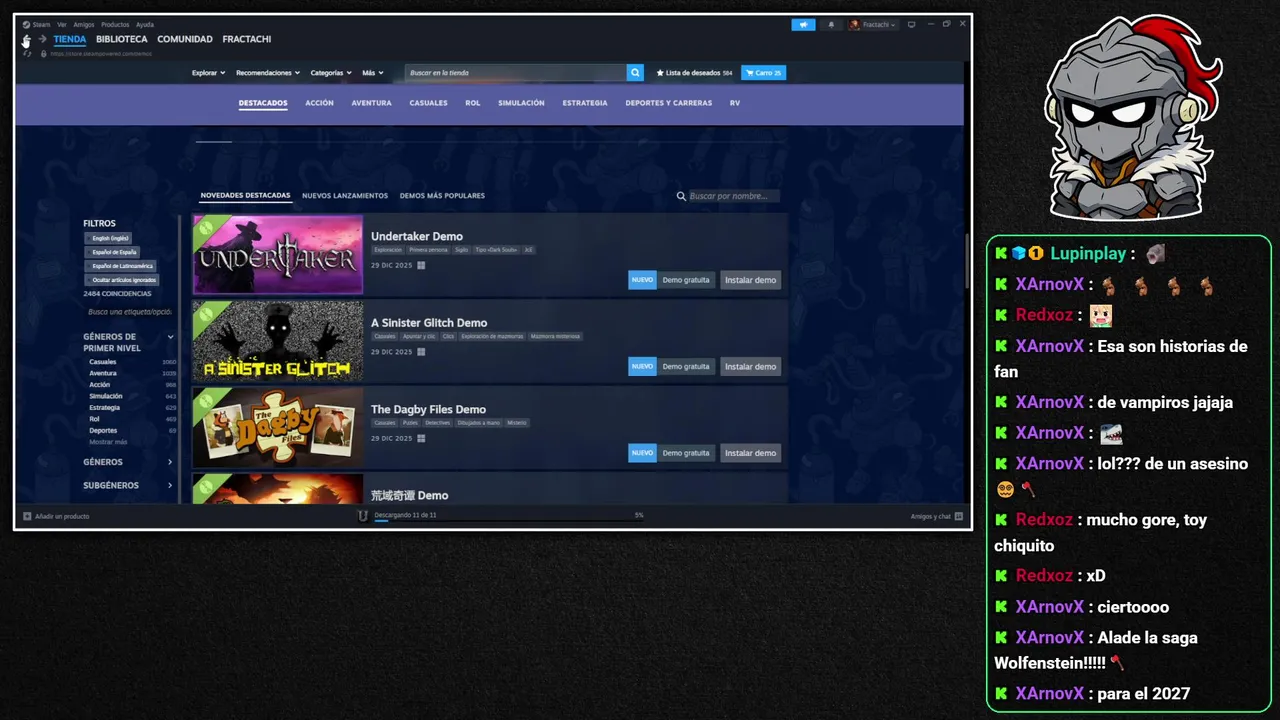Open the Amigos y chat icon
Image resolution: width=1280 pixels, height=720 pixels.
pyautogui.click(x=958, y=516)
